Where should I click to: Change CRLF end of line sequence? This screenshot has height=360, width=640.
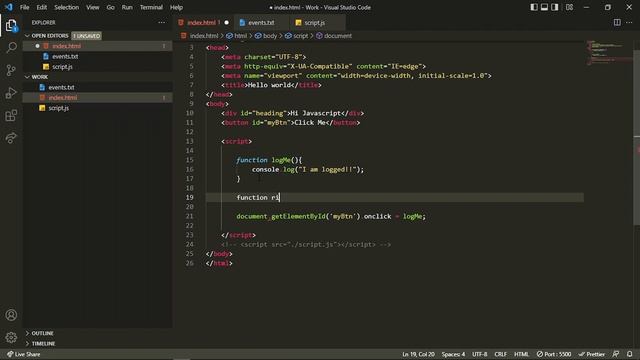pyautogui.click(x=500, y=354)
